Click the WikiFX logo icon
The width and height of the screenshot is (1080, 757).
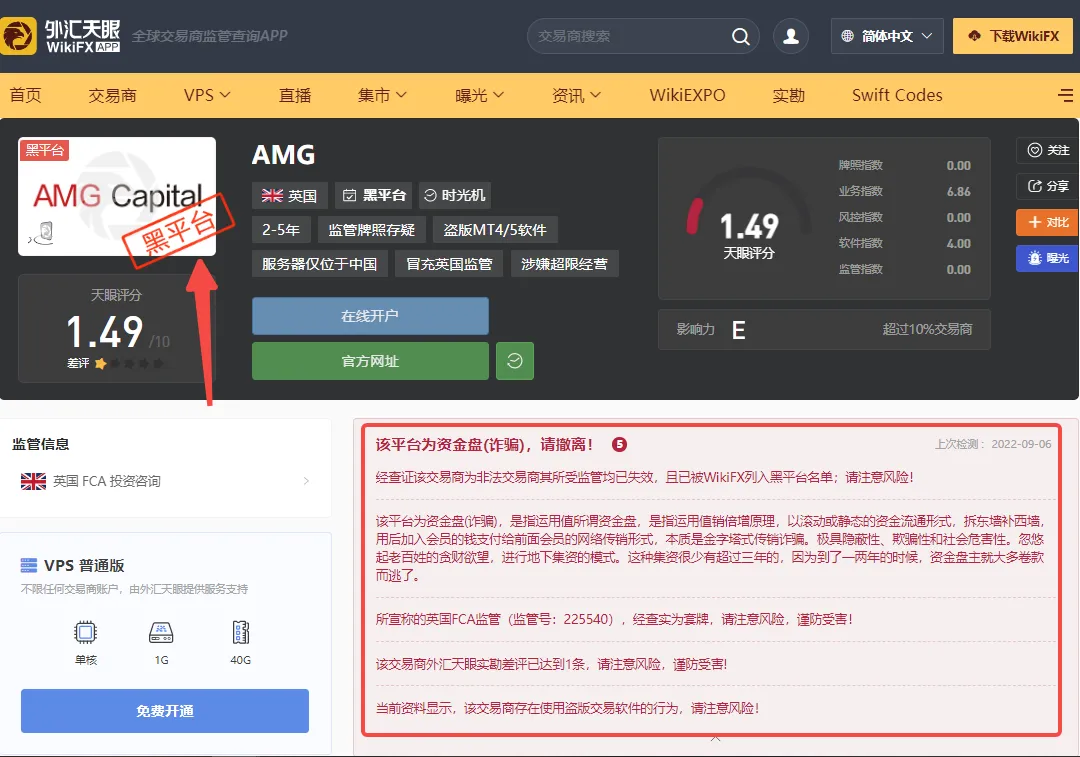point(18,36)
